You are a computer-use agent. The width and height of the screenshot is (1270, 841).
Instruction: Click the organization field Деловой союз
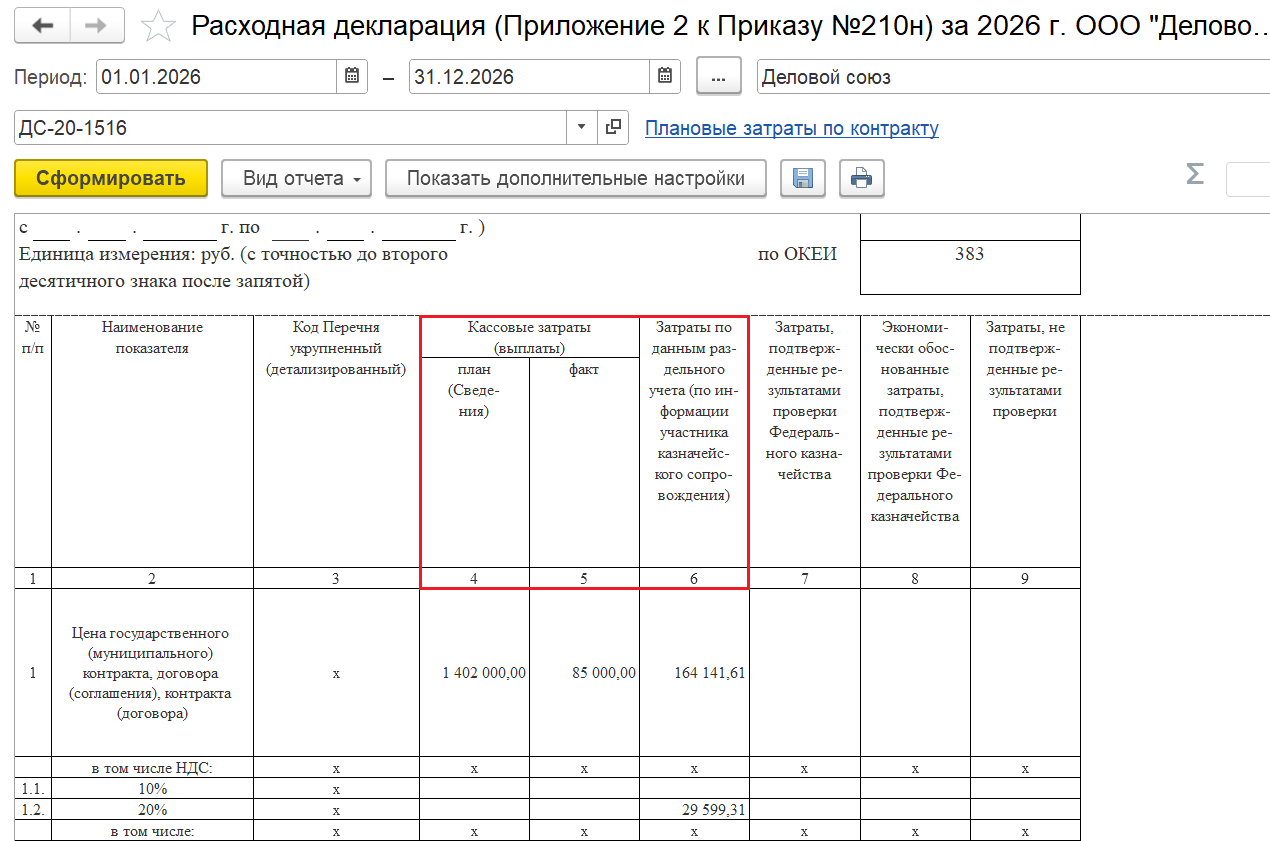click(1013, 77)
